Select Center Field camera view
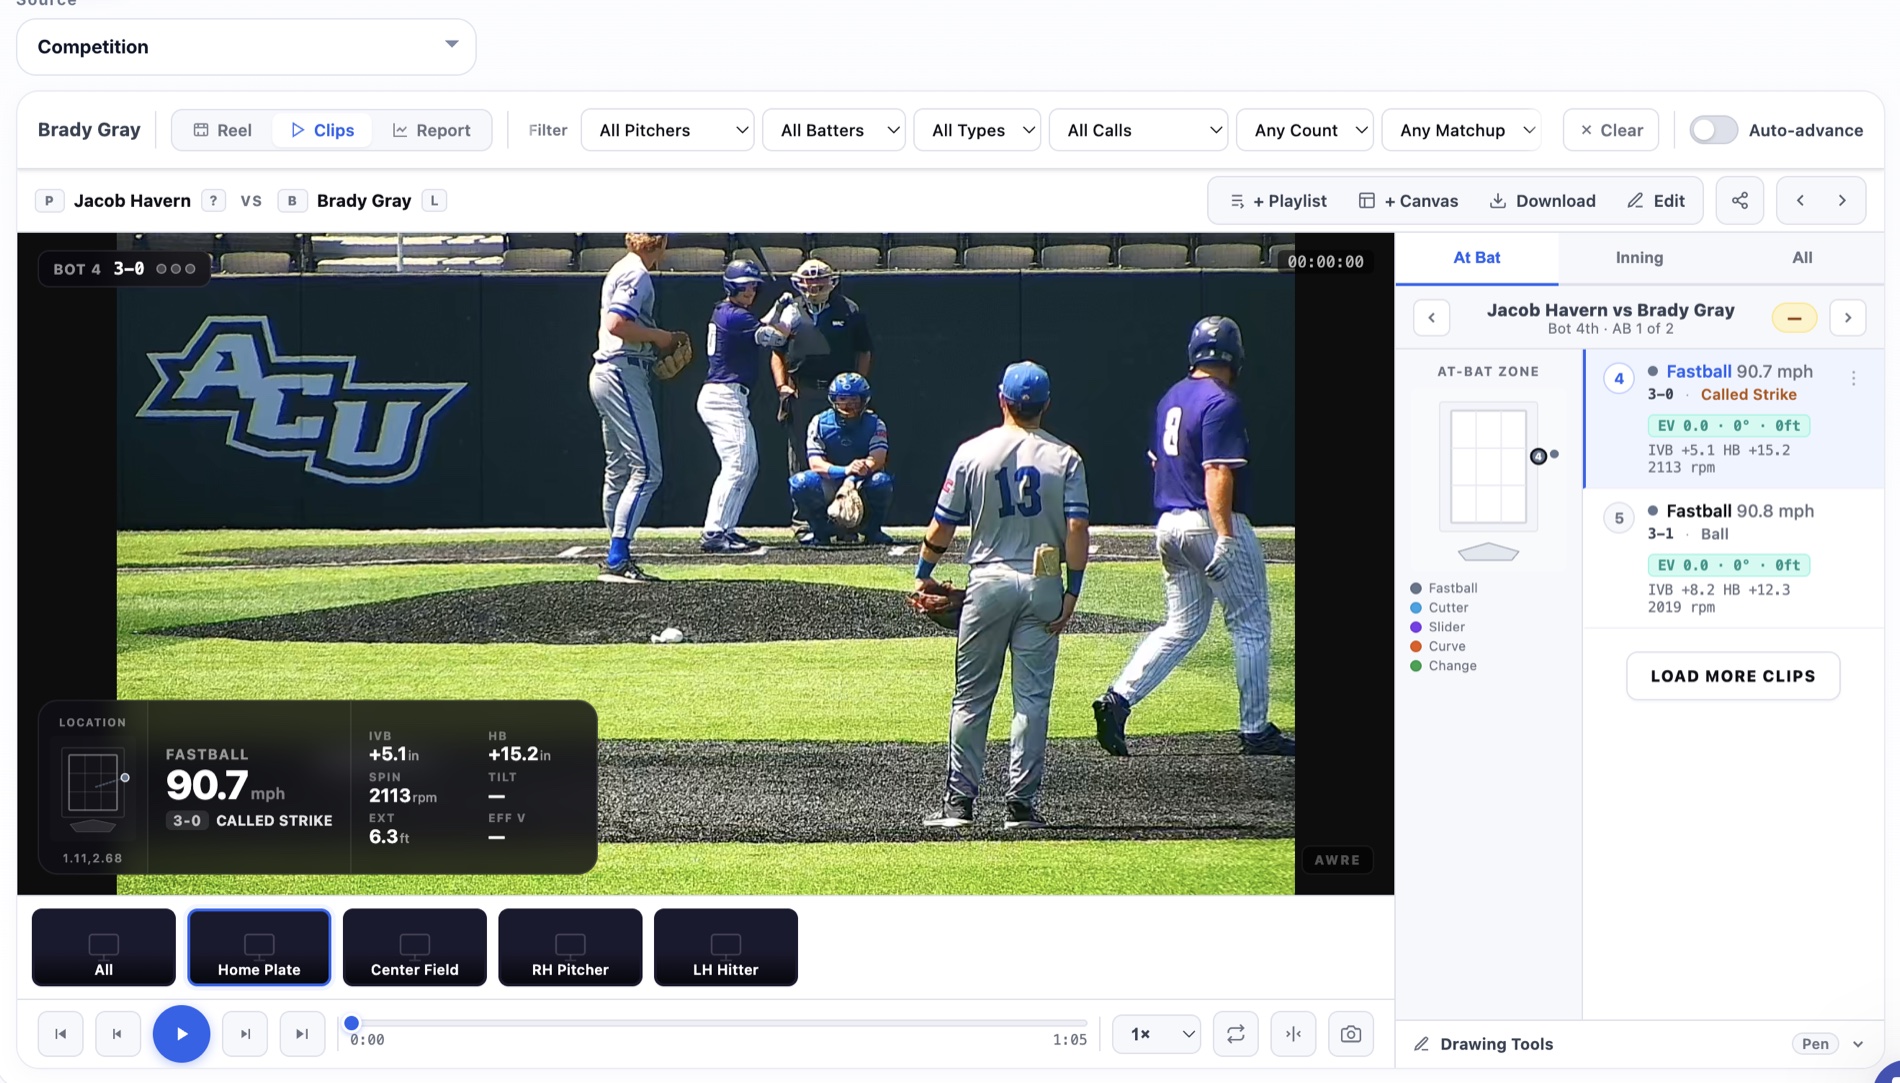 (x=415, y=948)
